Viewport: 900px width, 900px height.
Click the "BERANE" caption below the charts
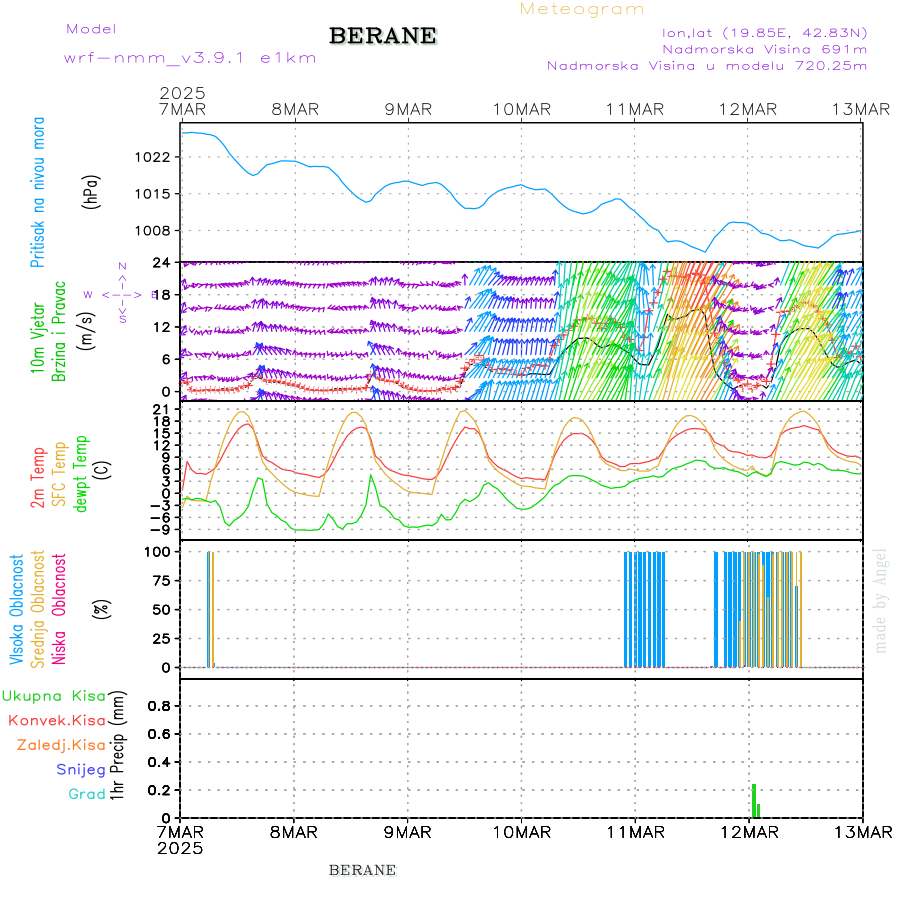pyautogui.click(x=362, y=870)
